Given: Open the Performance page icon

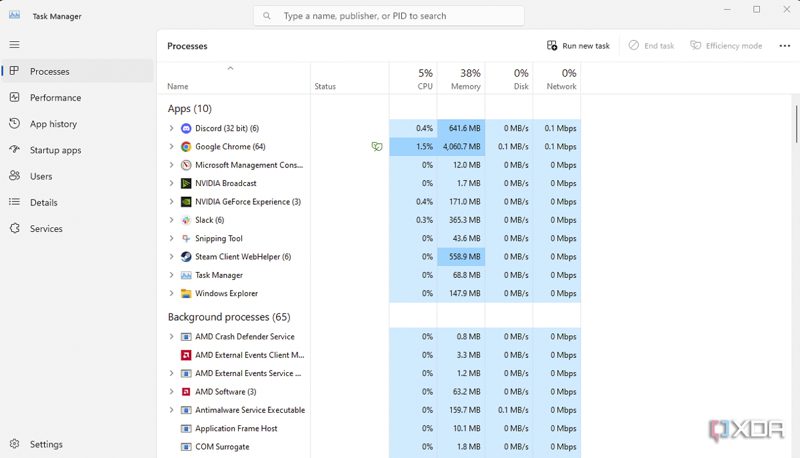Looking at the screenshot, I should pos(14,97).
